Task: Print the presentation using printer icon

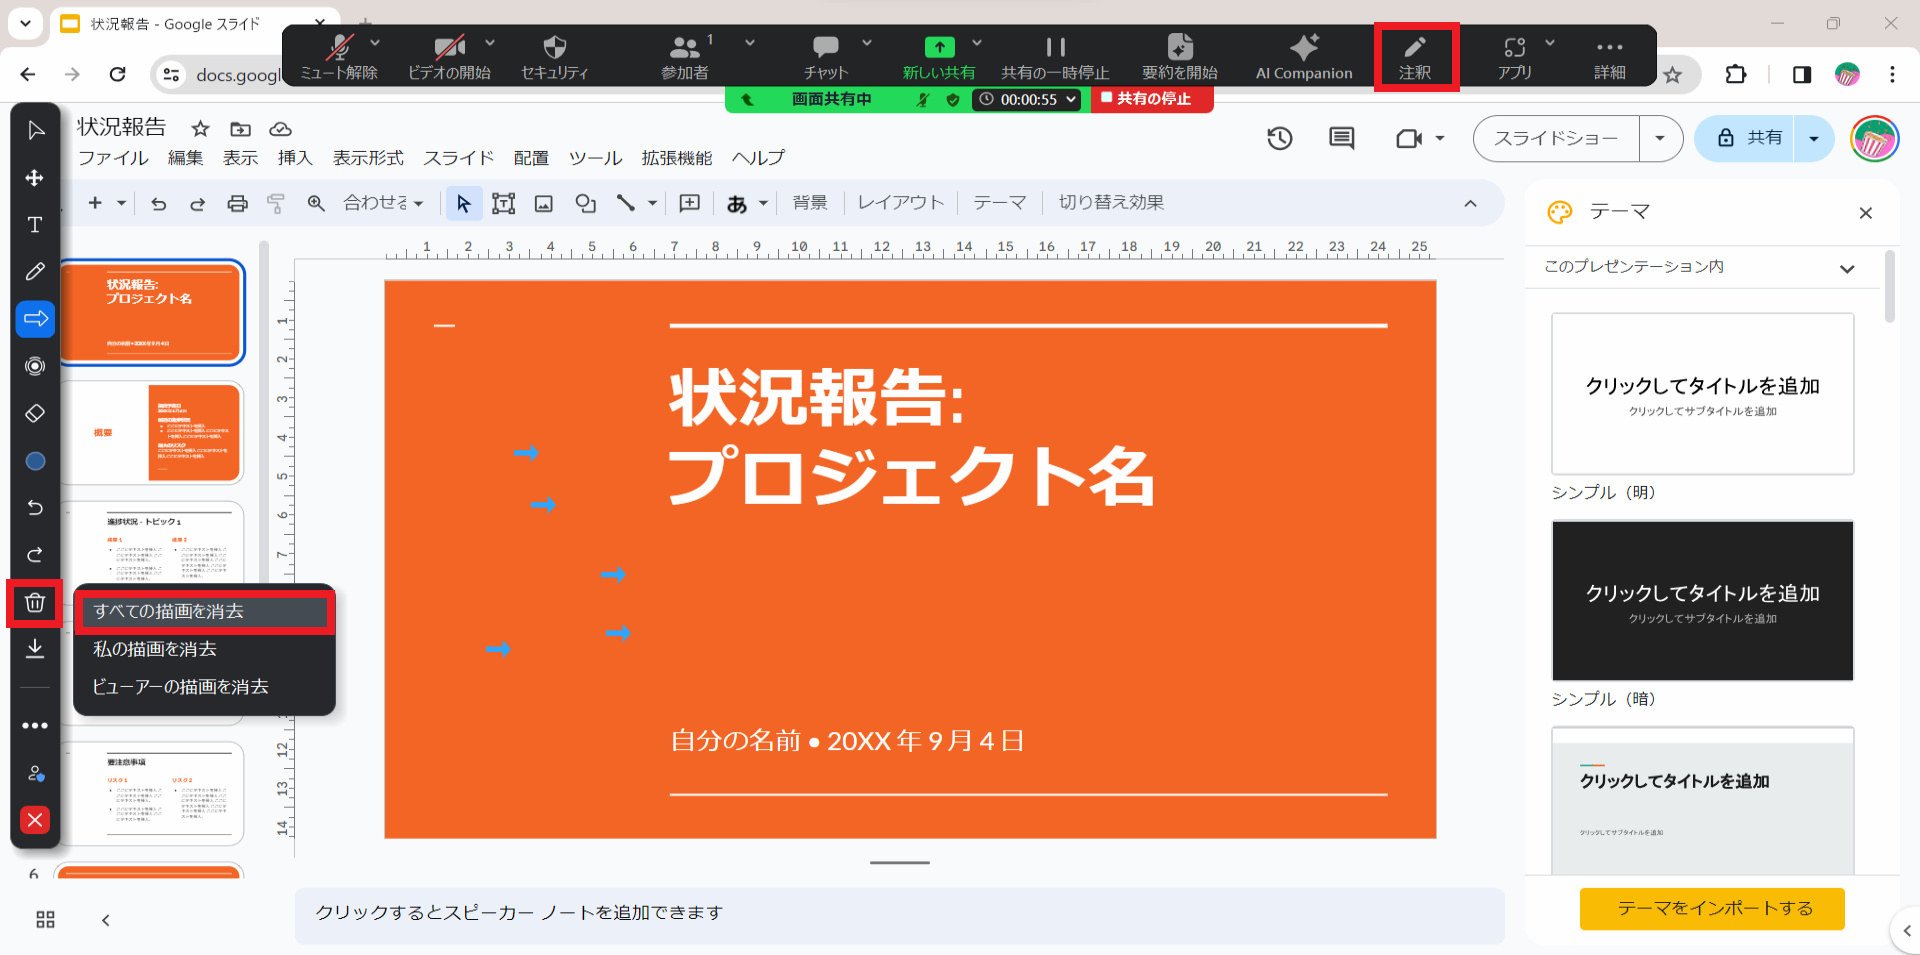Action: [x=237, y=204]
